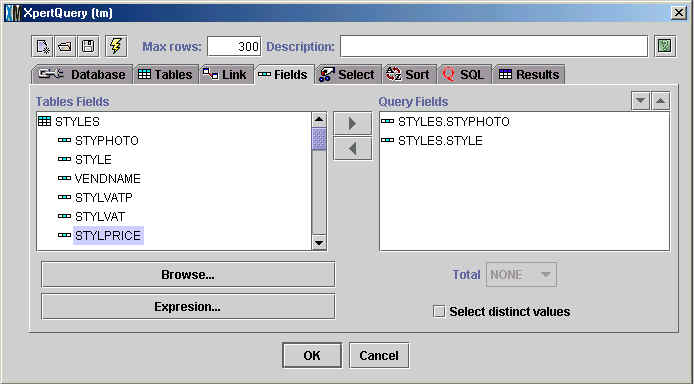Enable the Select distinct values checkbox

(x=439, y=311)
